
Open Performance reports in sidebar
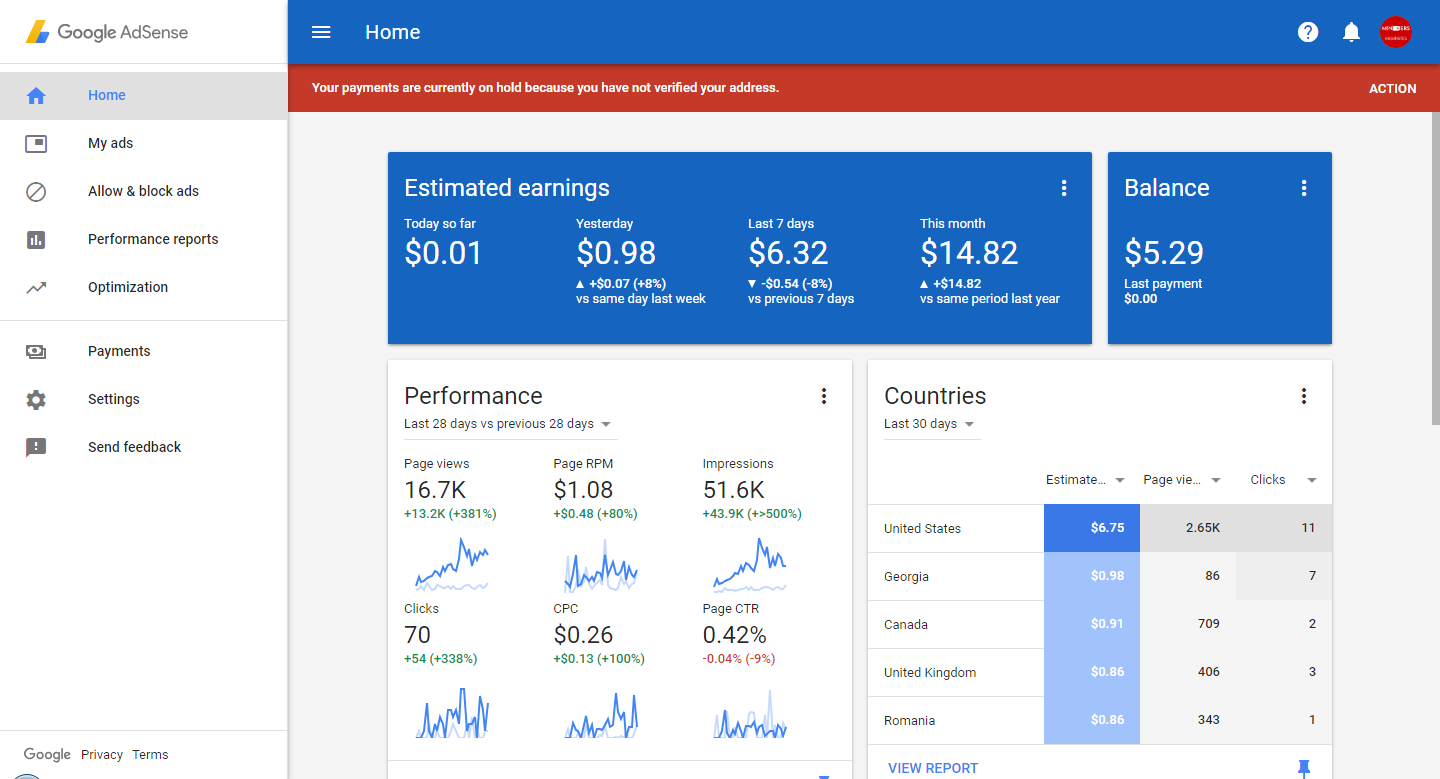[x=152, y=239]
